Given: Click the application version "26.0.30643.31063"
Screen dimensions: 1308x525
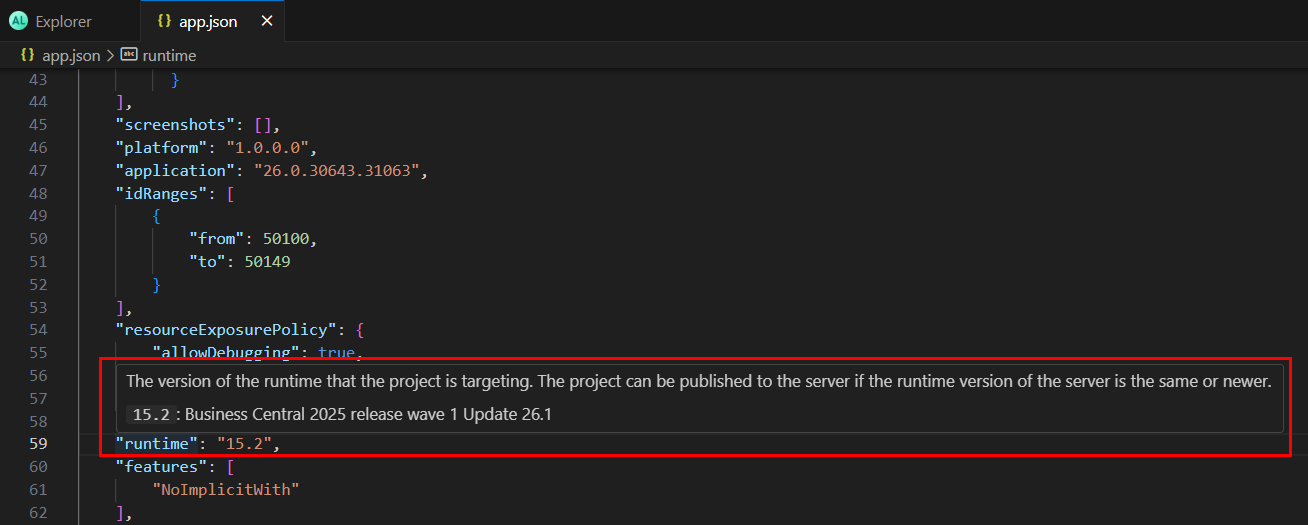Looking at the screenshot, I should tap(340, 170).
